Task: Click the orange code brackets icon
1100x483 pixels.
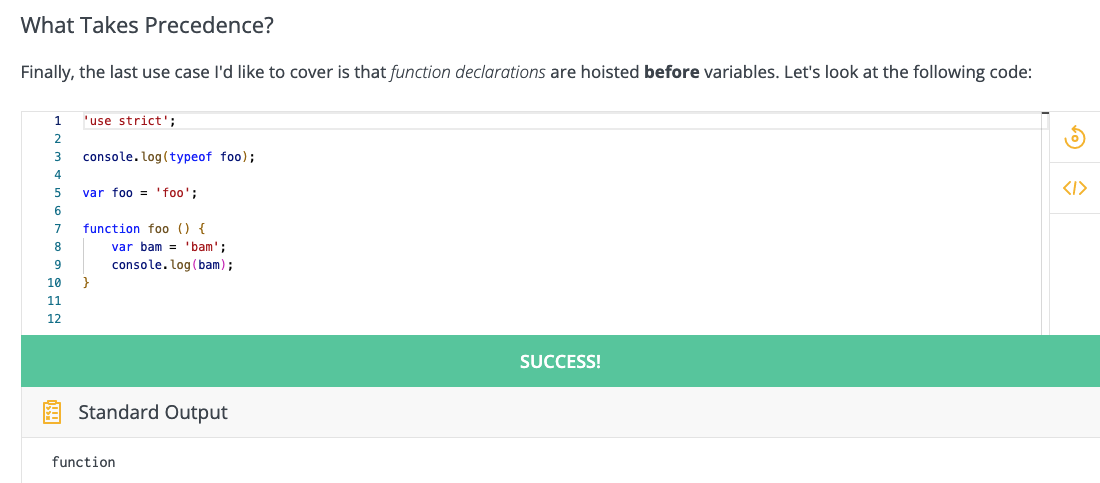Action: (x=1075, y=188)
